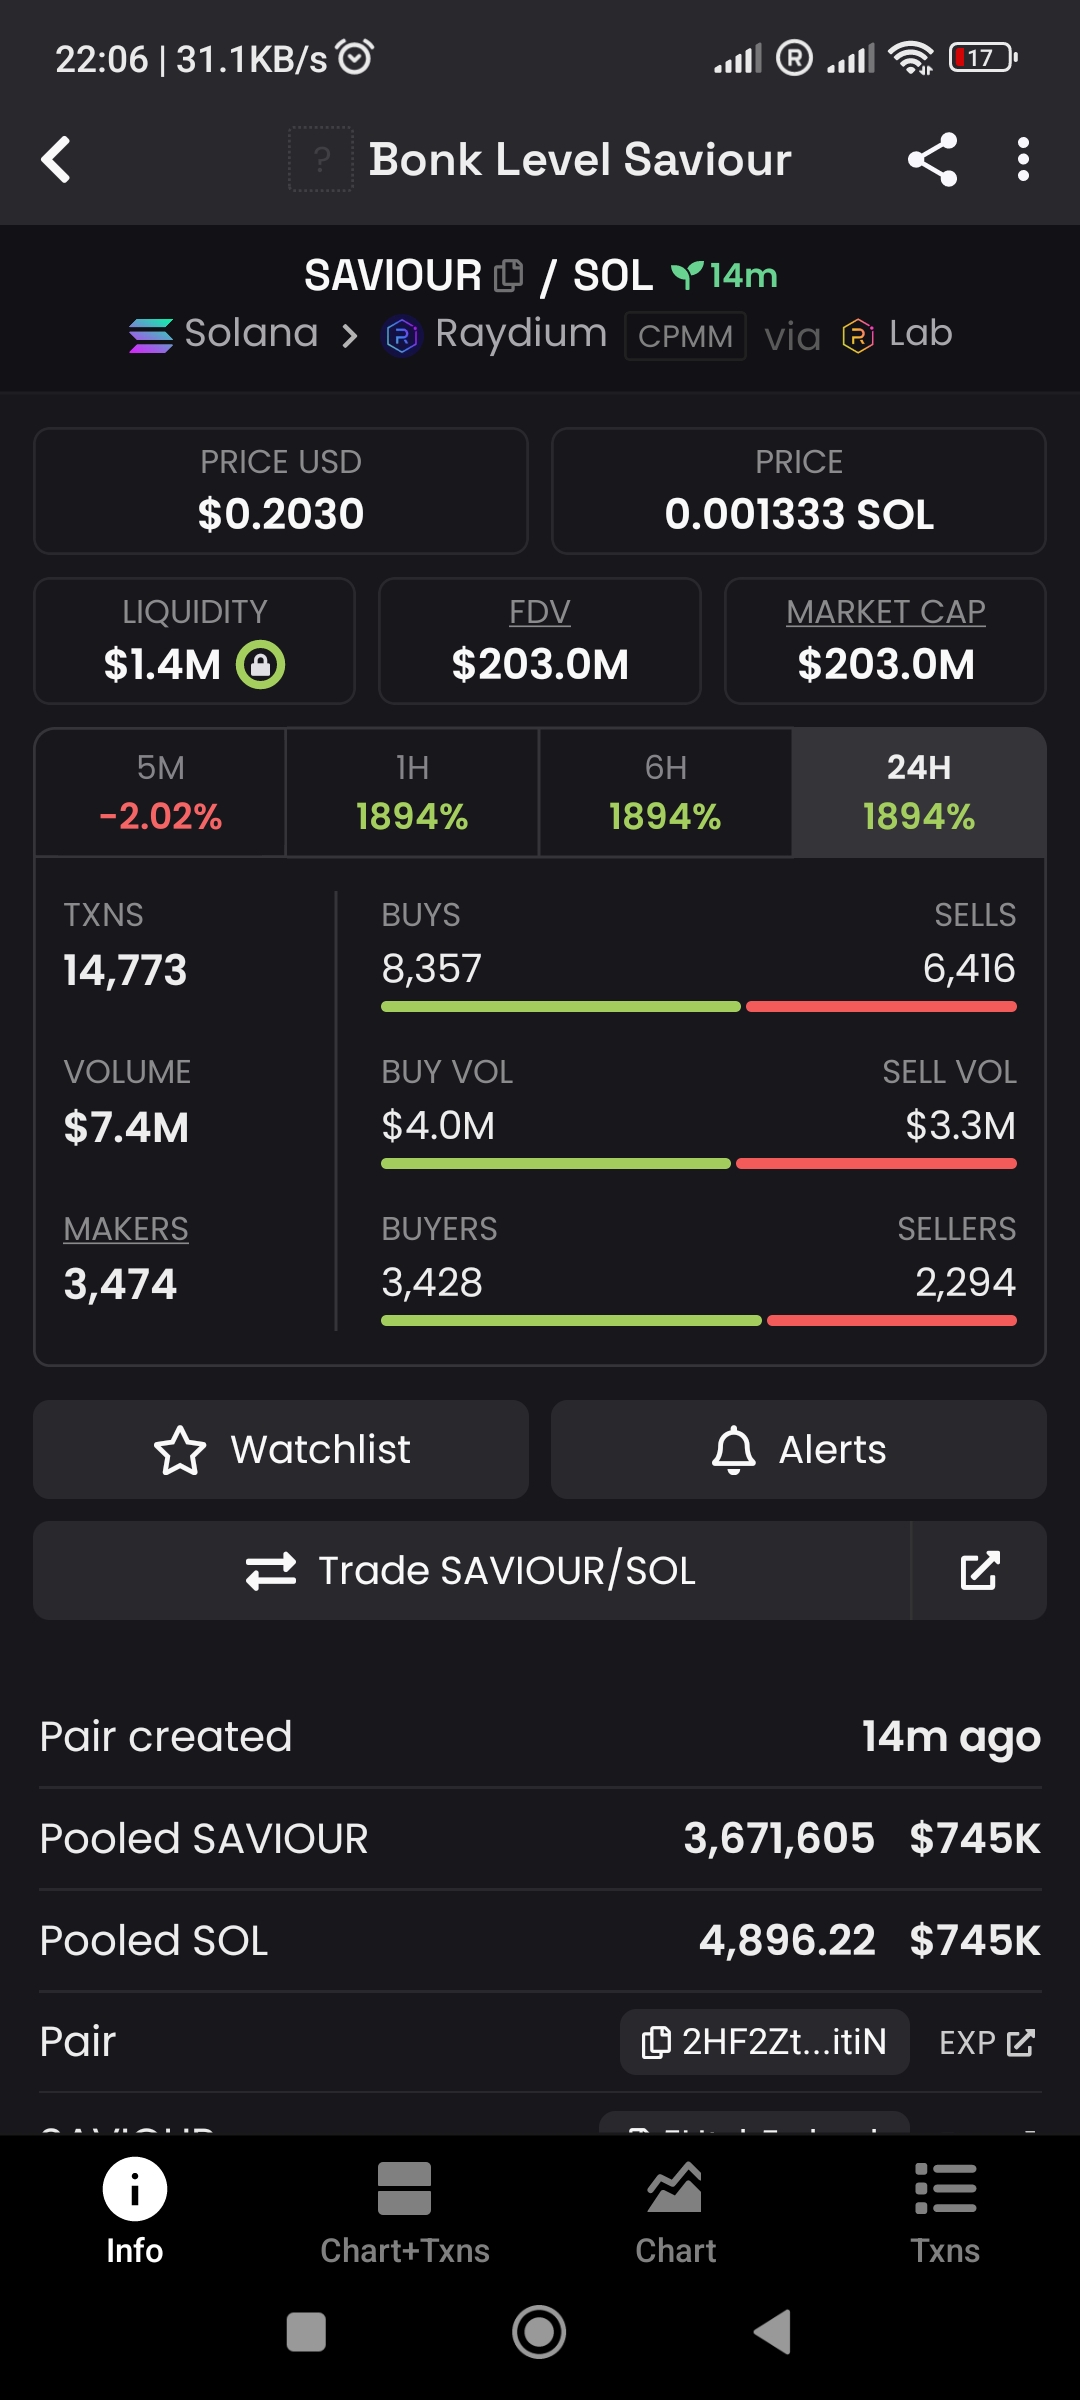The height and width of the screenshot is (2400, 1080).
Task: Switch to the Txns bottom tab
Action: point(945,2213)
